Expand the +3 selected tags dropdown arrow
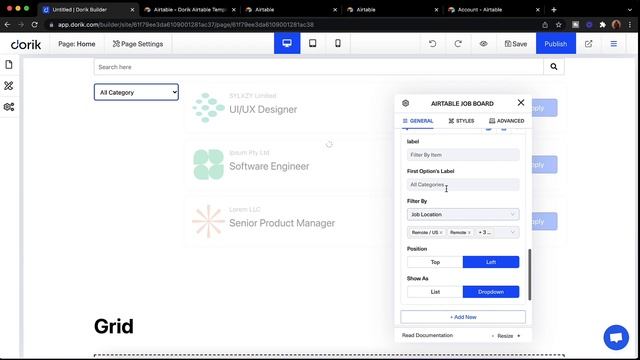This screenshot has width=640, height=360. tap(512, 232)
